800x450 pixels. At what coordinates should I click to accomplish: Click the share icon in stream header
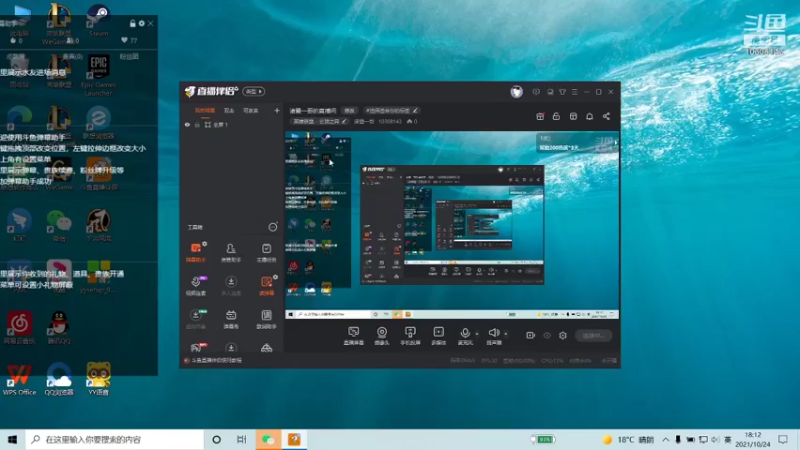[606, 116]
